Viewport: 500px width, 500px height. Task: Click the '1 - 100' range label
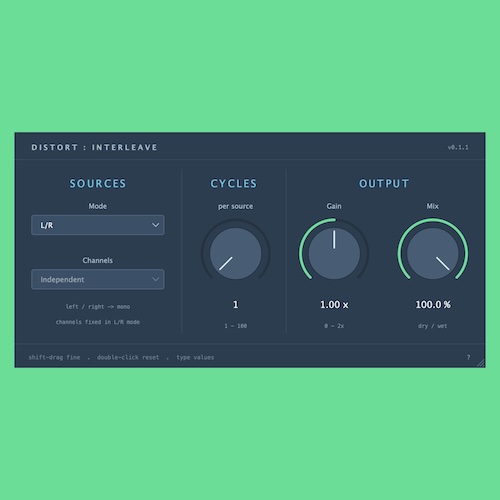pyautogui.click(x=235, y=326)
